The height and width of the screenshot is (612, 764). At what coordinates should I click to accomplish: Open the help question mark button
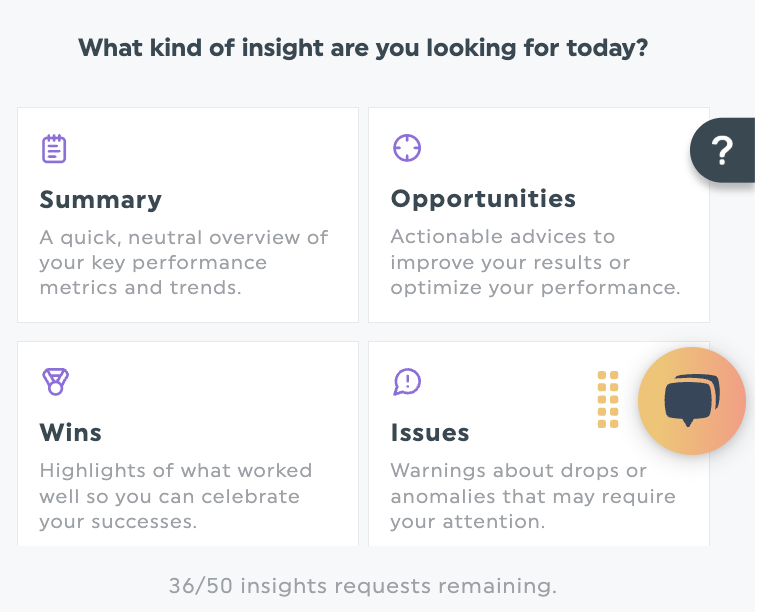pos(722,151)
